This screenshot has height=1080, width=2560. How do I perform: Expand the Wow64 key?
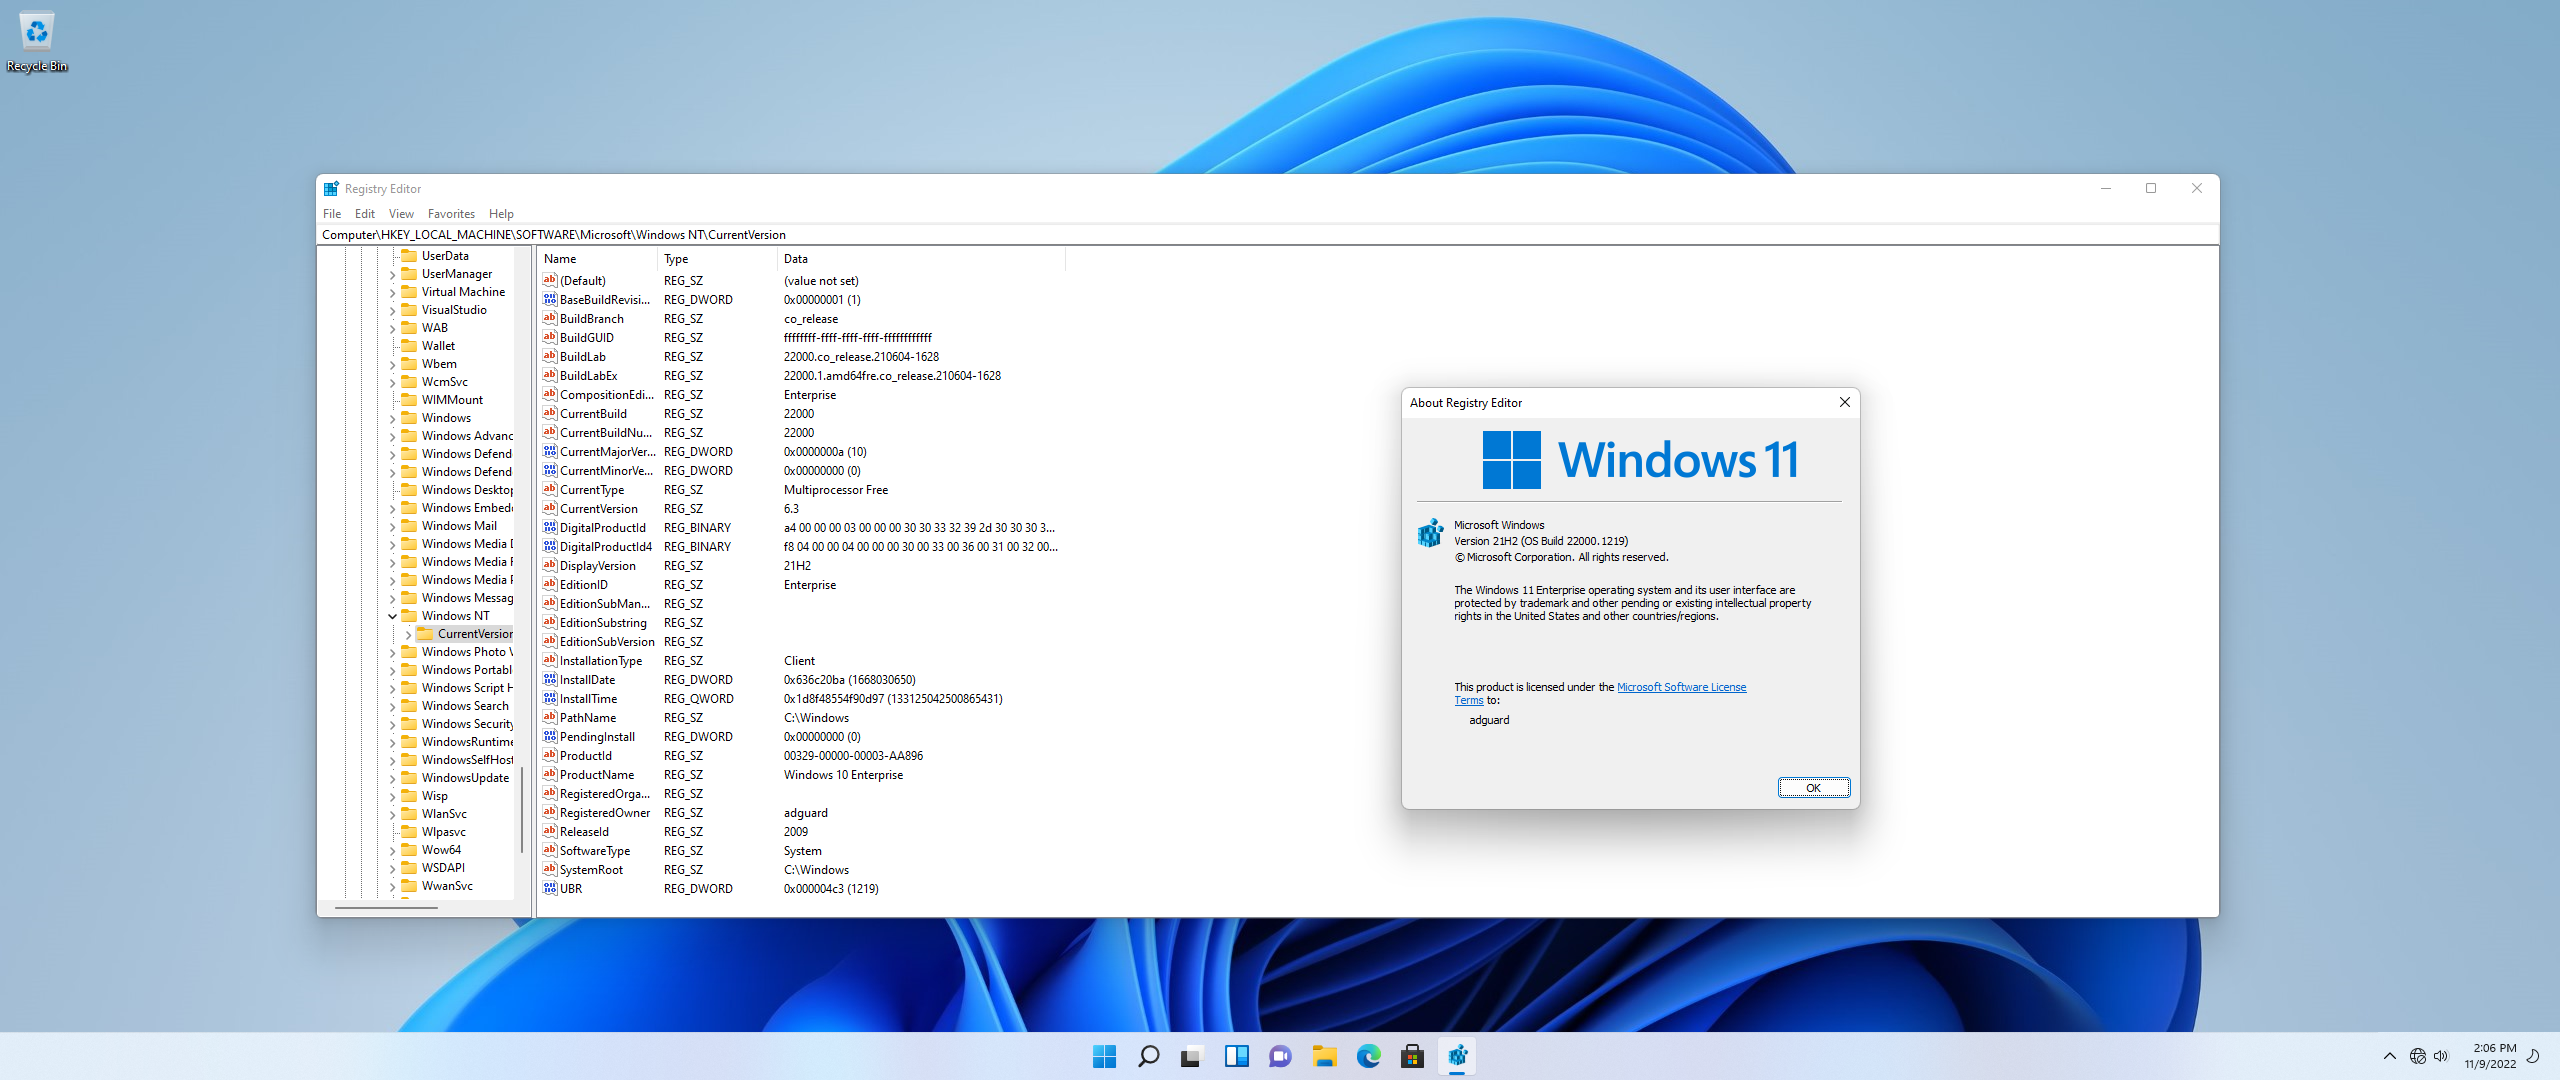(392, 850)
